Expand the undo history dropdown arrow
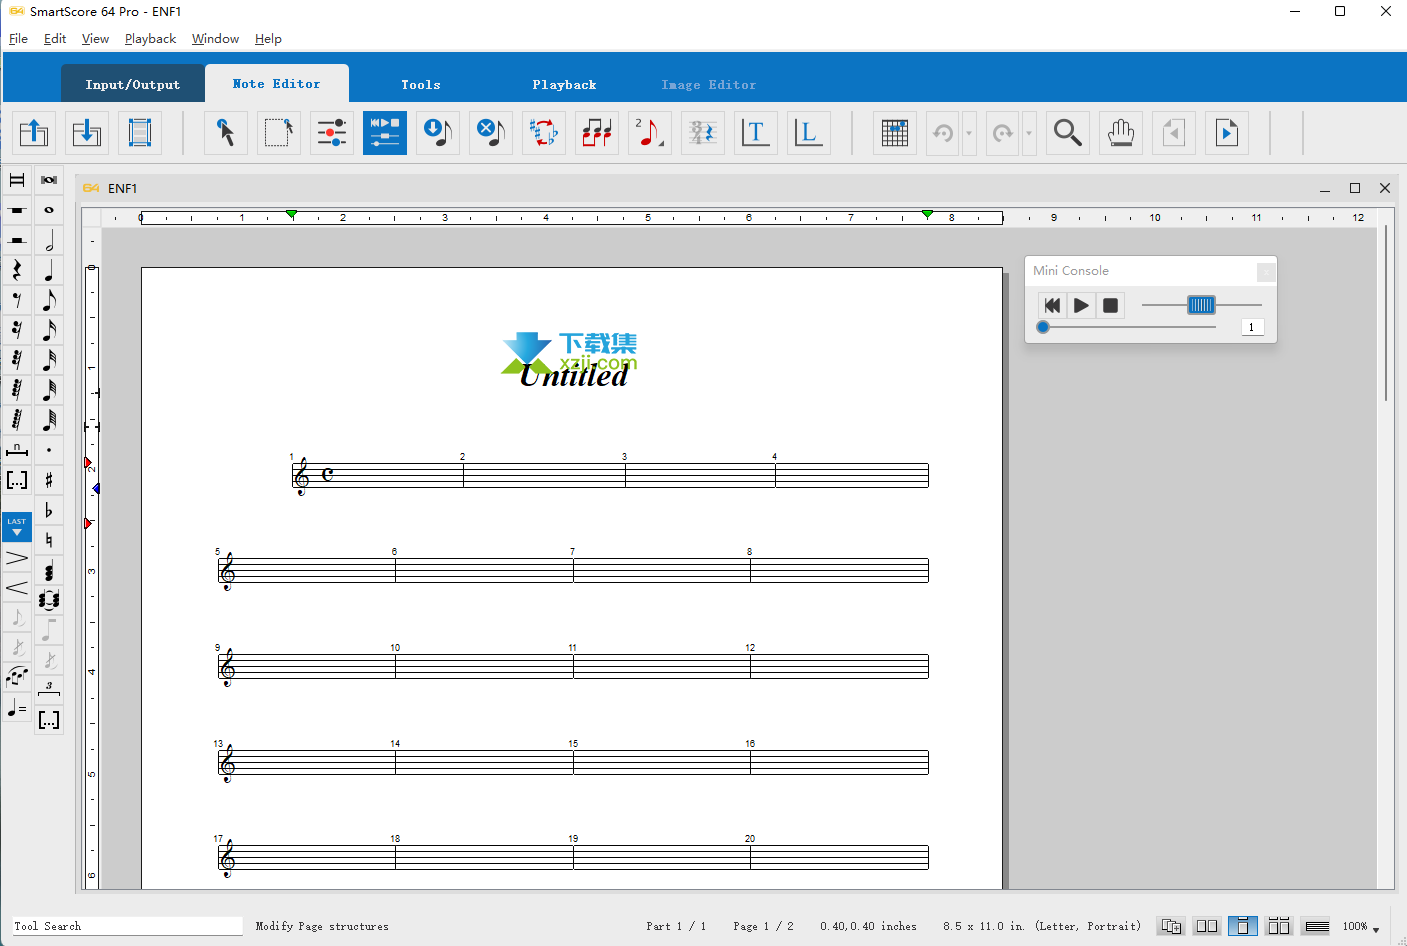 point(969,133)
